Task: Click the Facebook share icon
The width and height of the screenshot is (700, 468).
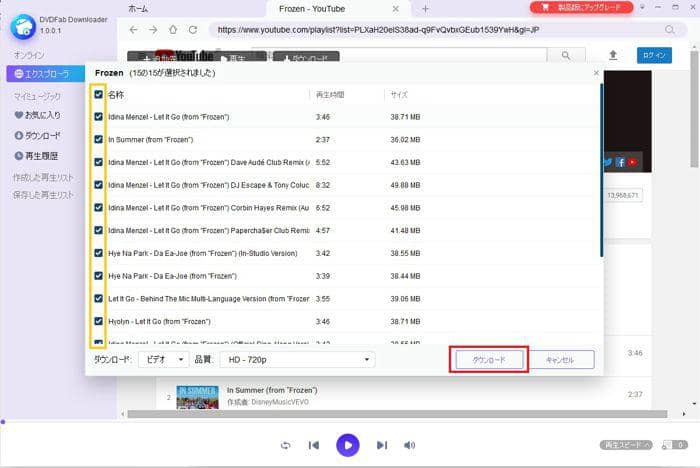Action: 620,163
